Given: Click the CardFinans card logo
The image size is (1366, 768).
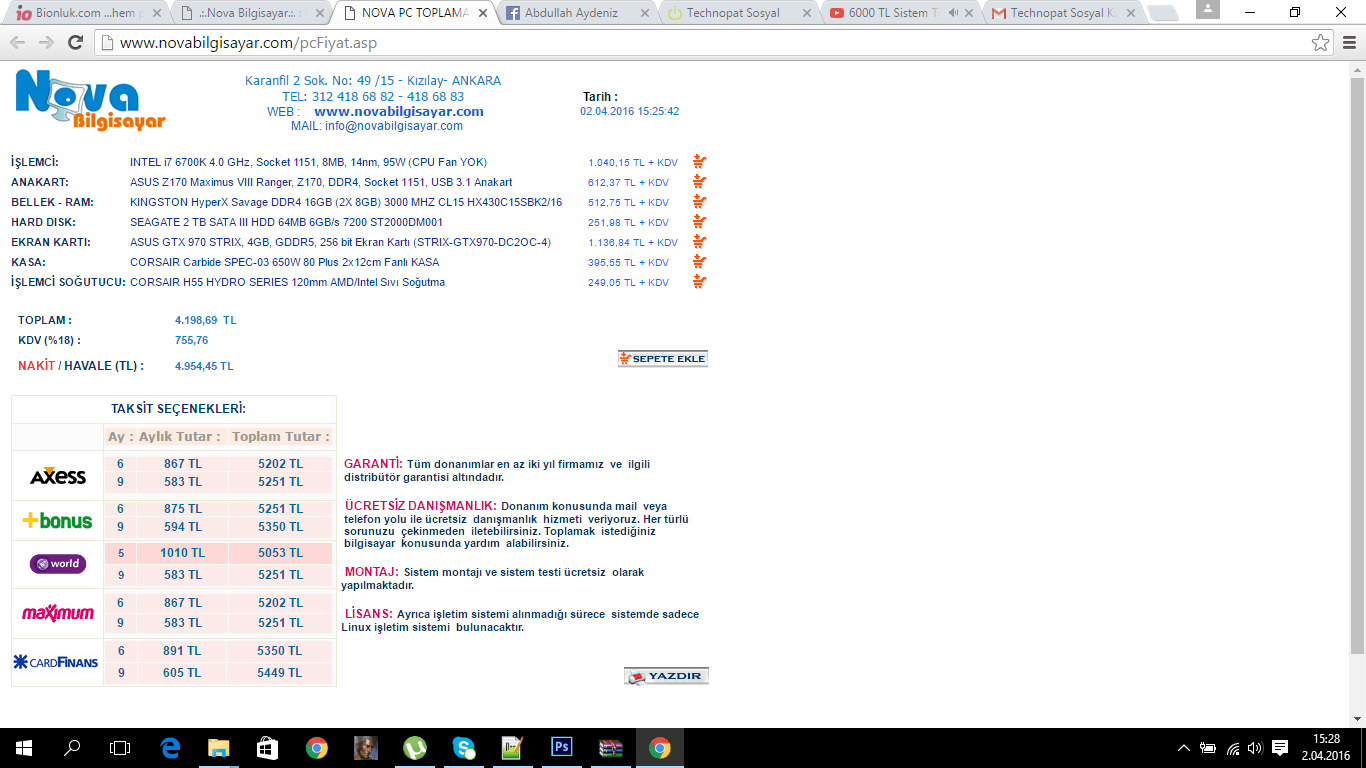Looking at the screenshot, I should click(56, 662).
